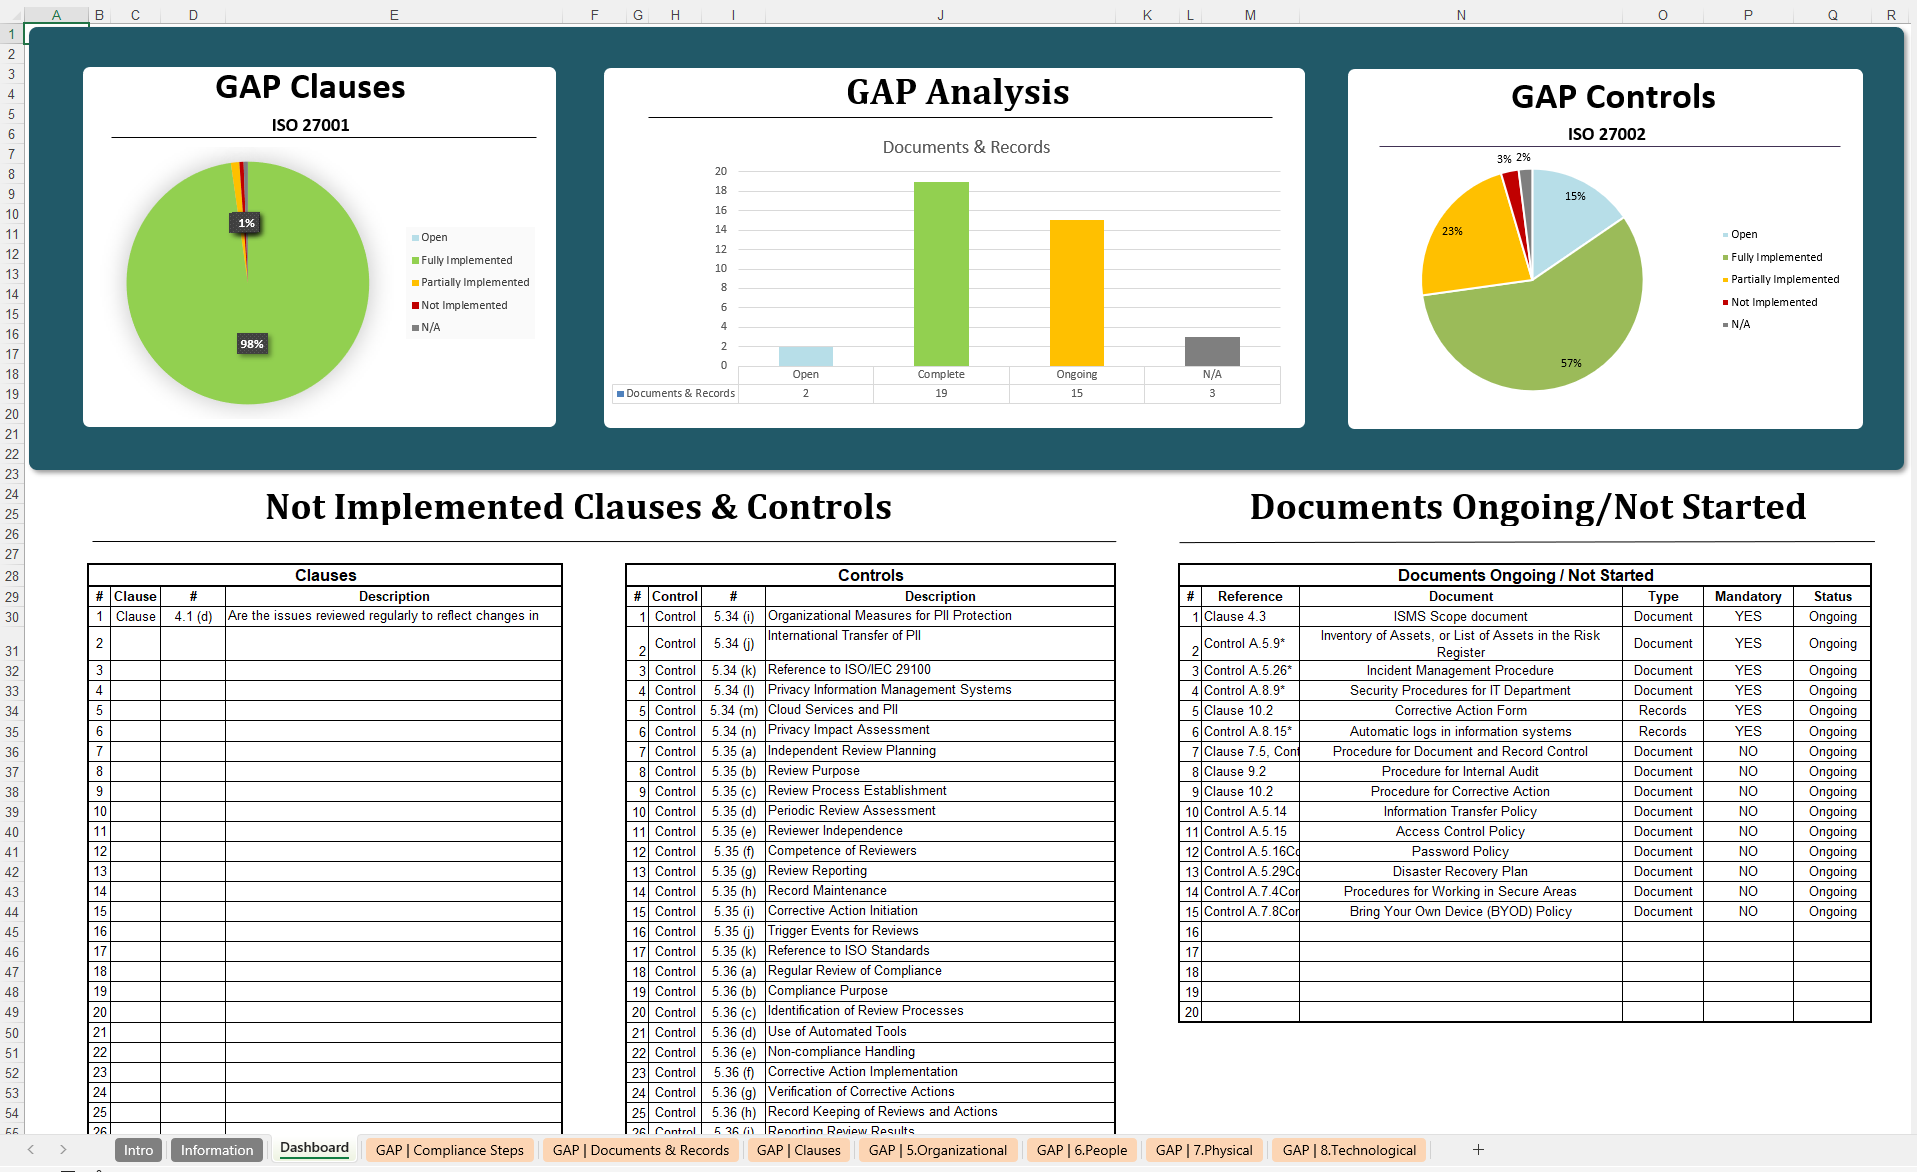
Task: Select column header N
Action: (x=1460, y=15)
